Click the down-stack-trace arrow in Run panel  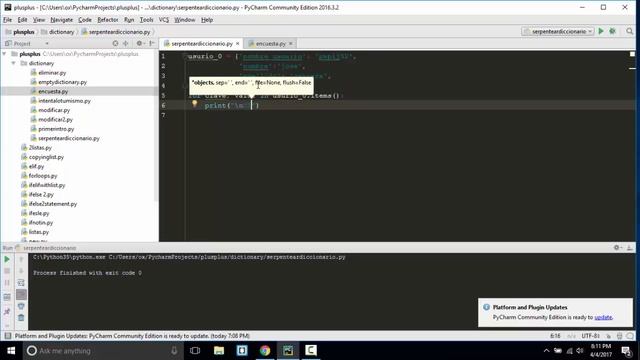point(21,271)
